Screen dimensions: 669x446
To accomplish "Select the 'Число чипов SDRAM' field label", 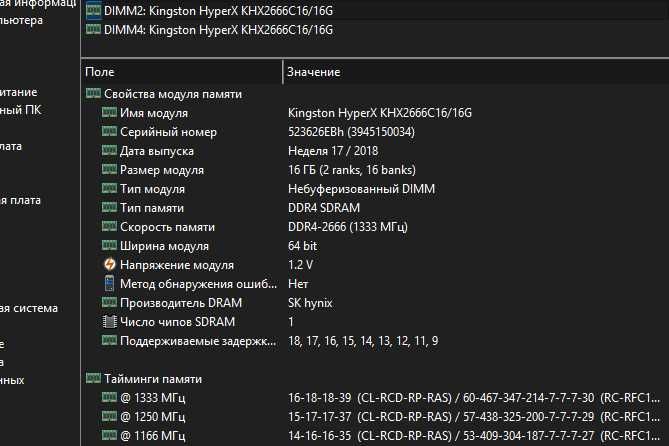I will (177, 322).
